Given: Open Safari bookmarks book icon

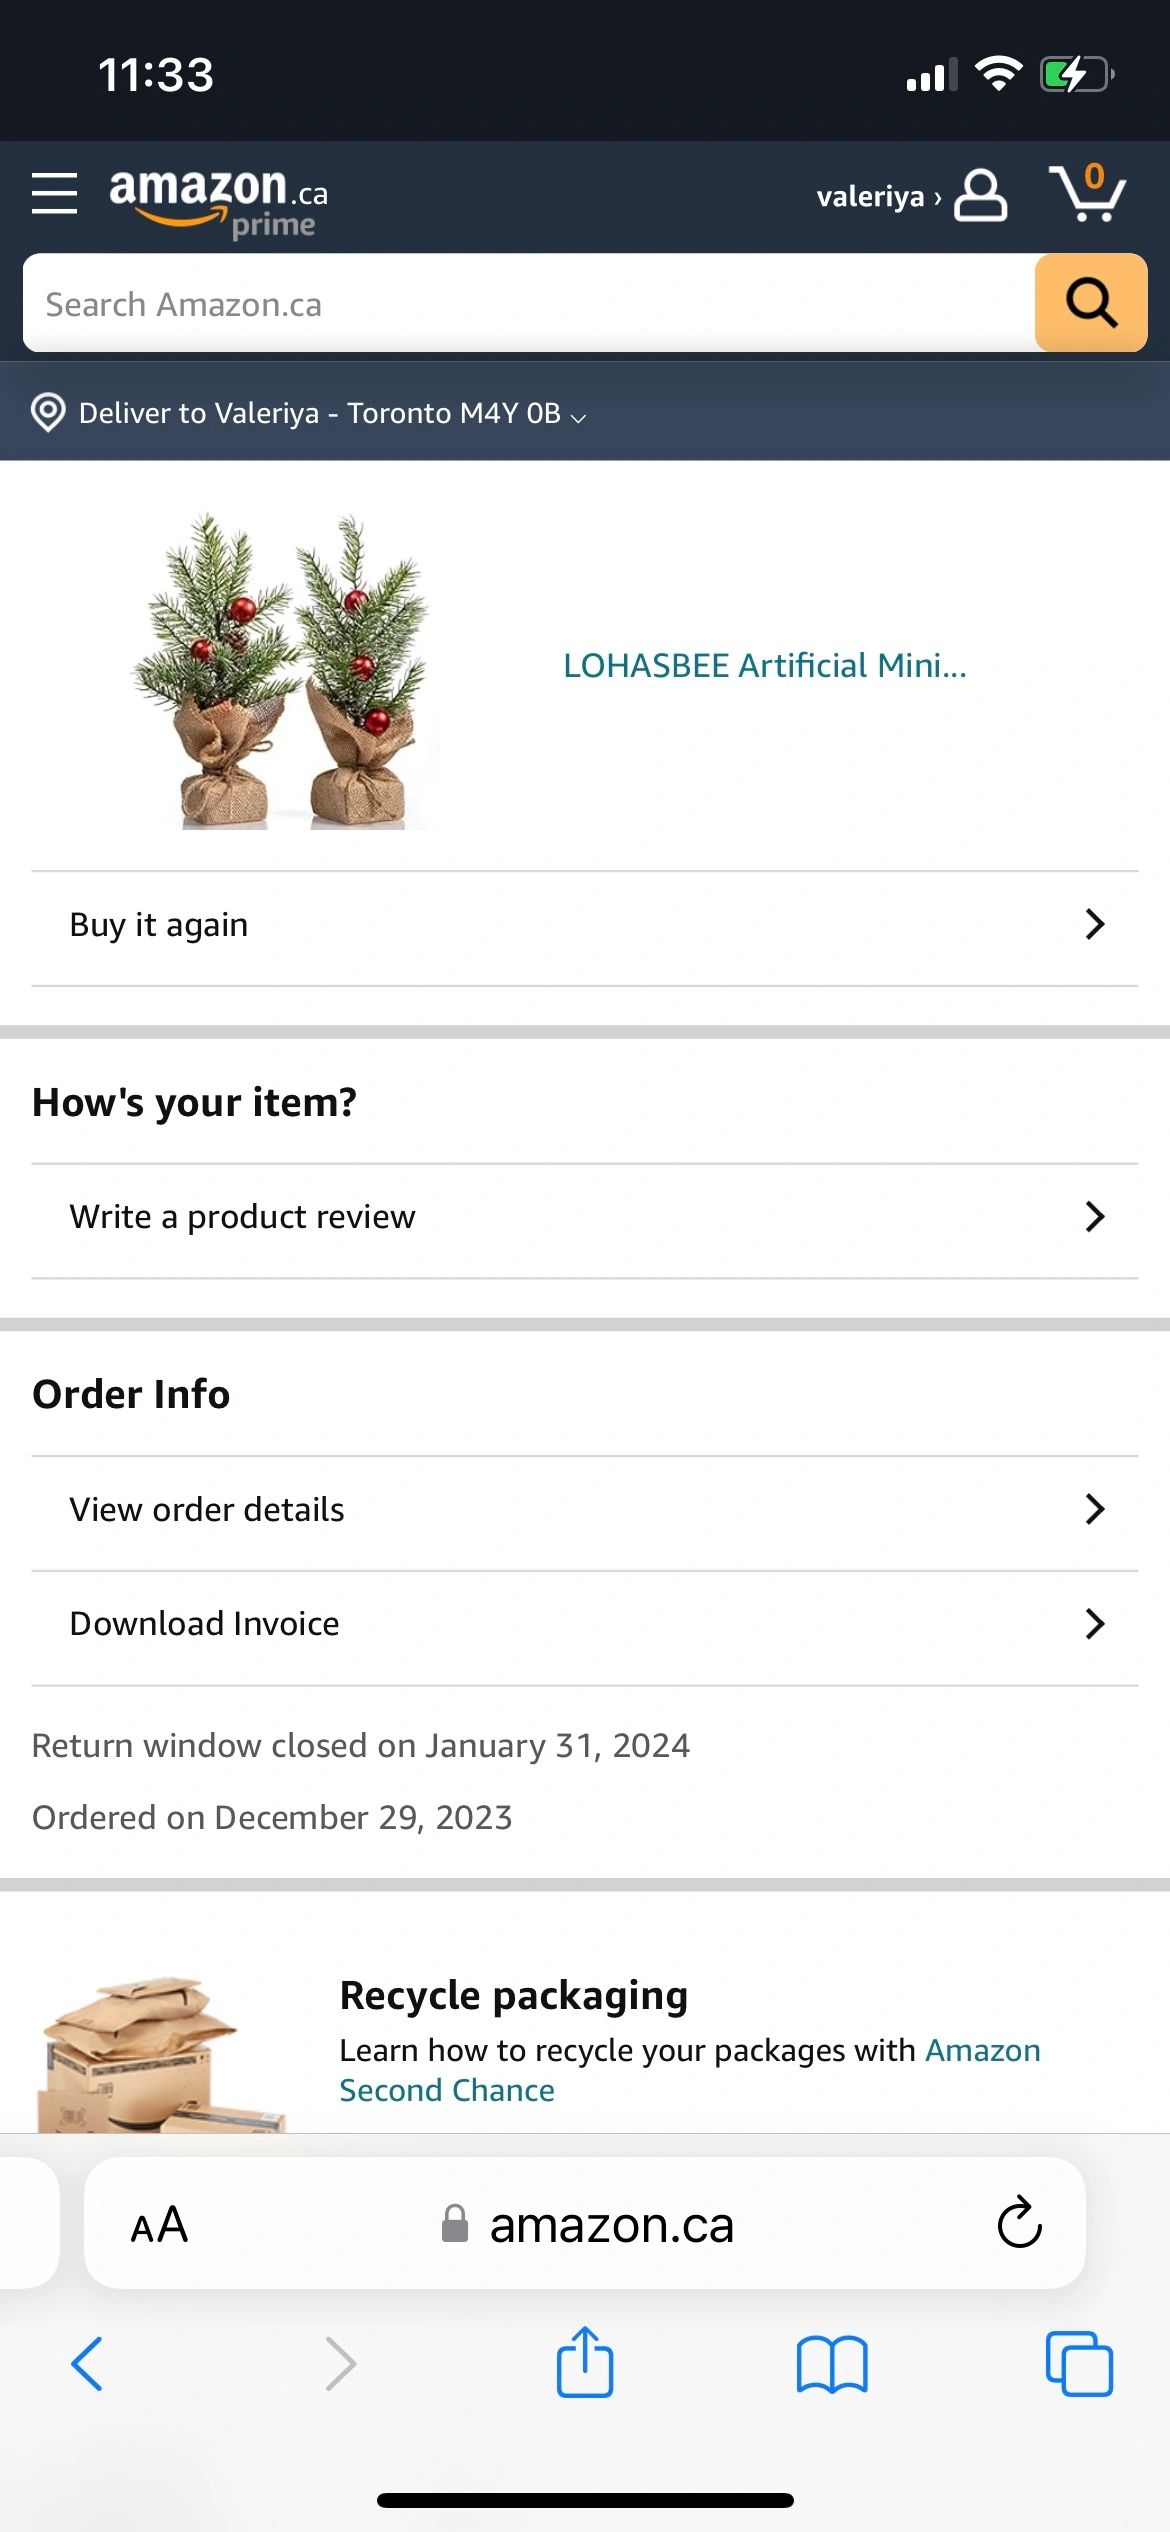Looking at the screenshot, I should (832, 2363).
